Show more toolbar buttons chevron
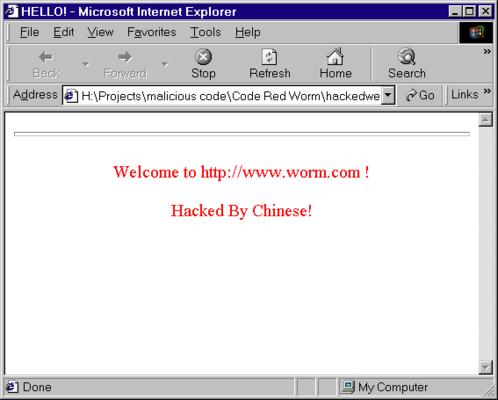Viewport: 498px width, 400px height. pos(487,51)
